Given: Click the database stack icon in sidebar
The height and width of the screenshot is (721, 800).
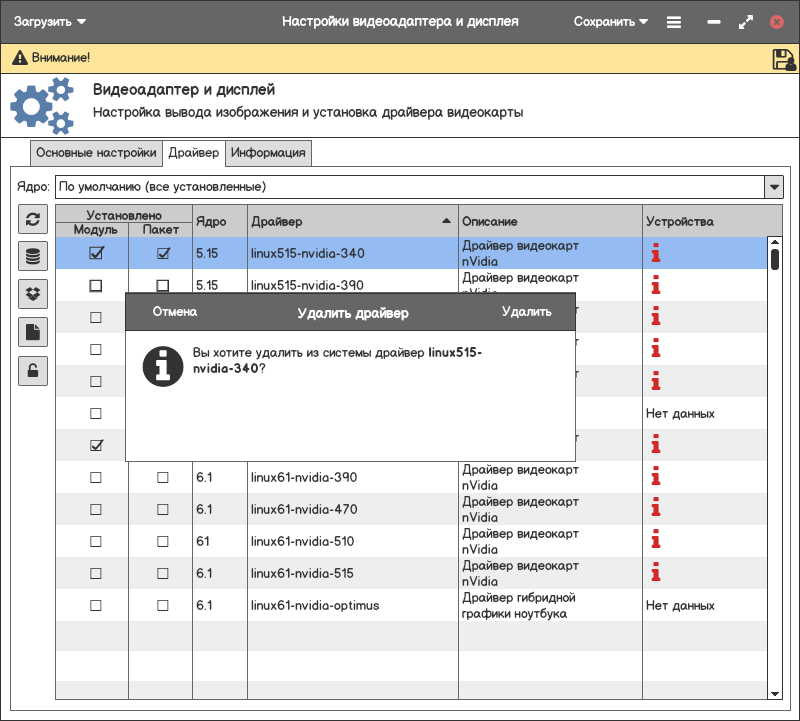Looking at the screenshot, I should pos(33,257).
